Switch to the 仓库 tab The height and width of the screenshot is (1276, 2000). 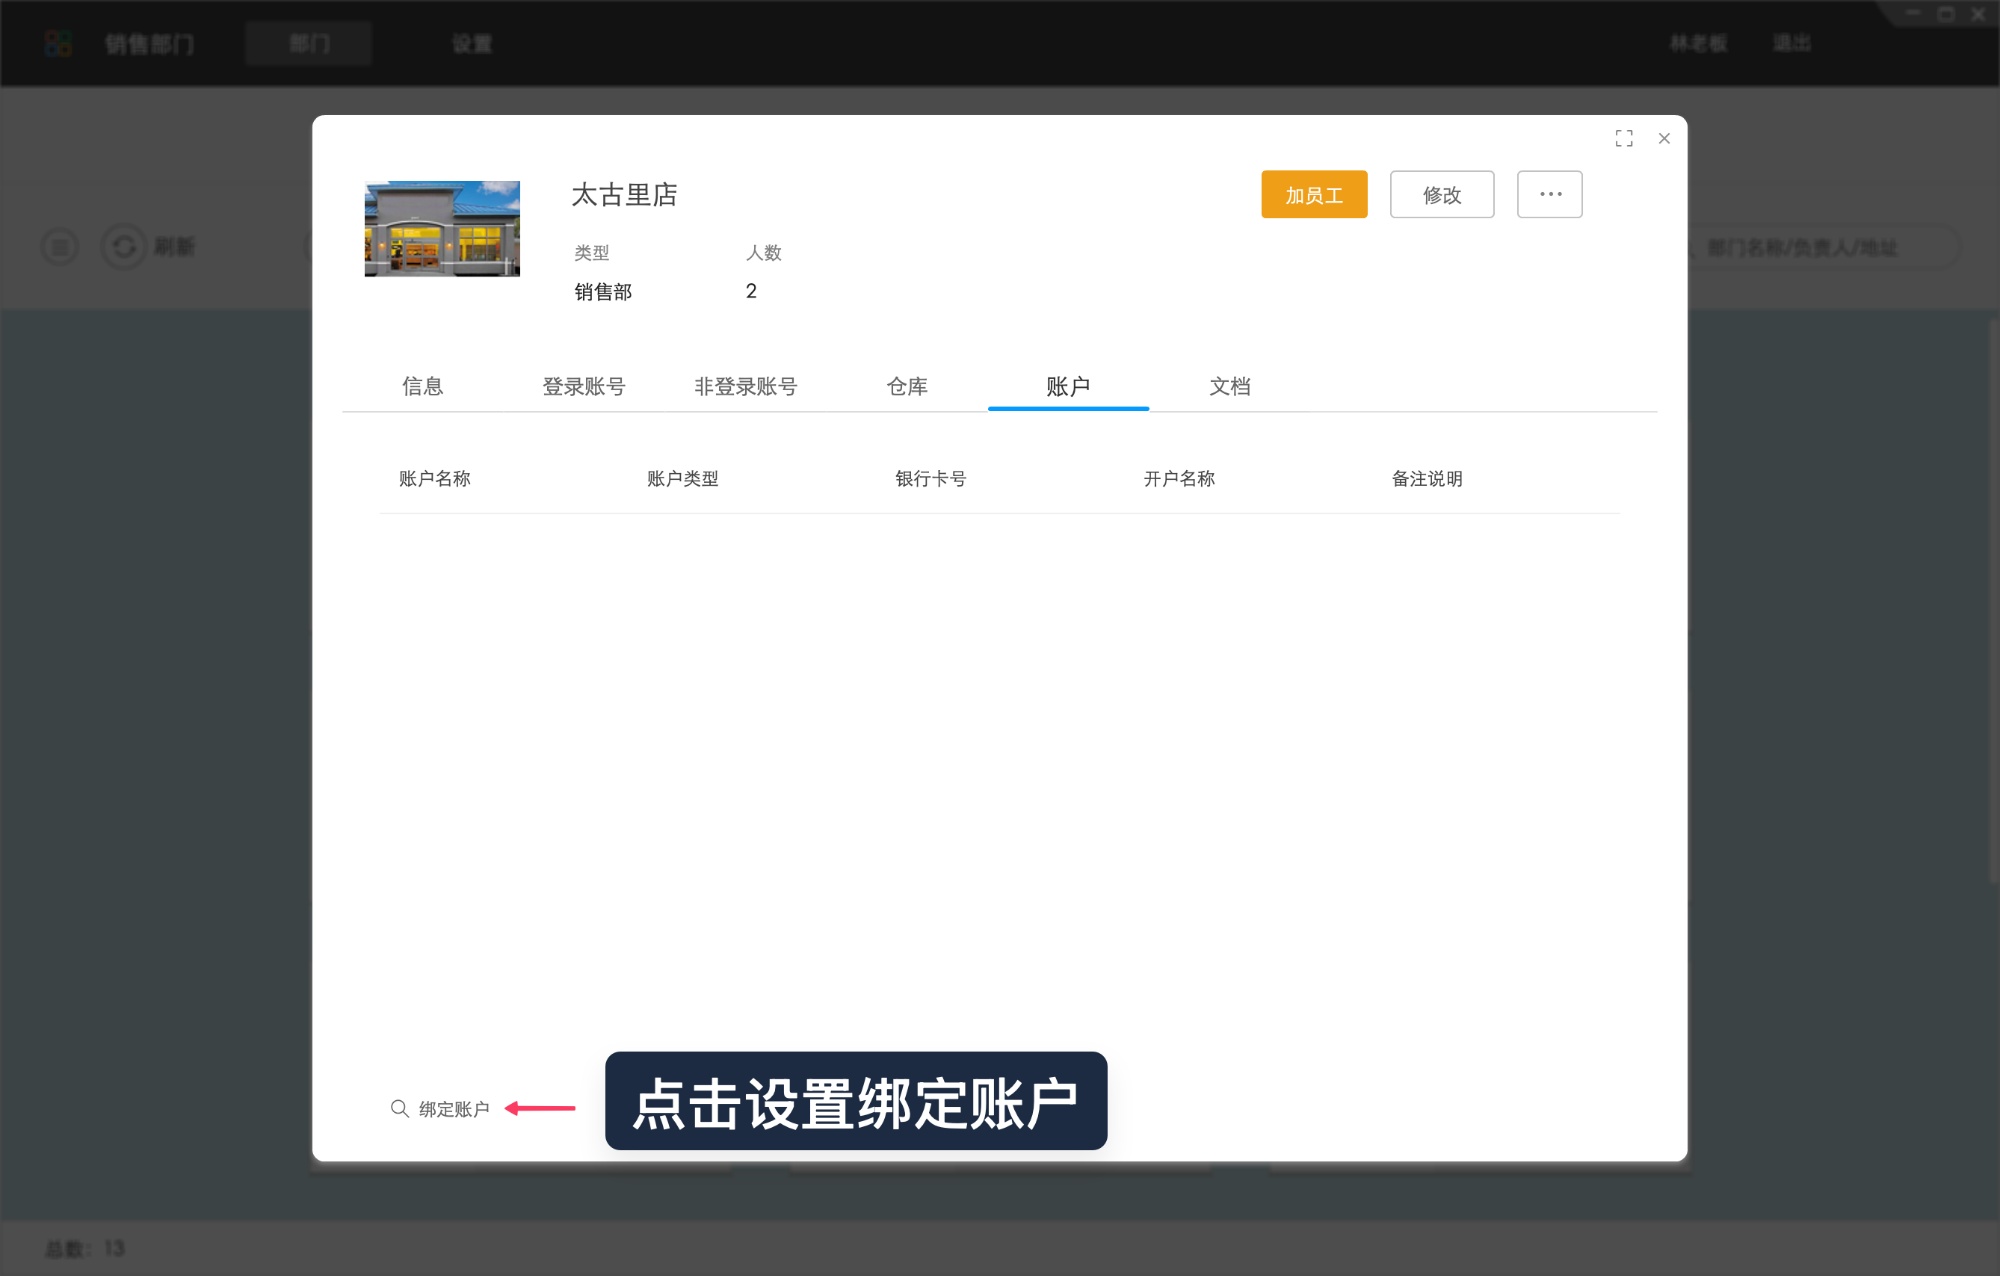pyautogui.click(x=908, y=387)
